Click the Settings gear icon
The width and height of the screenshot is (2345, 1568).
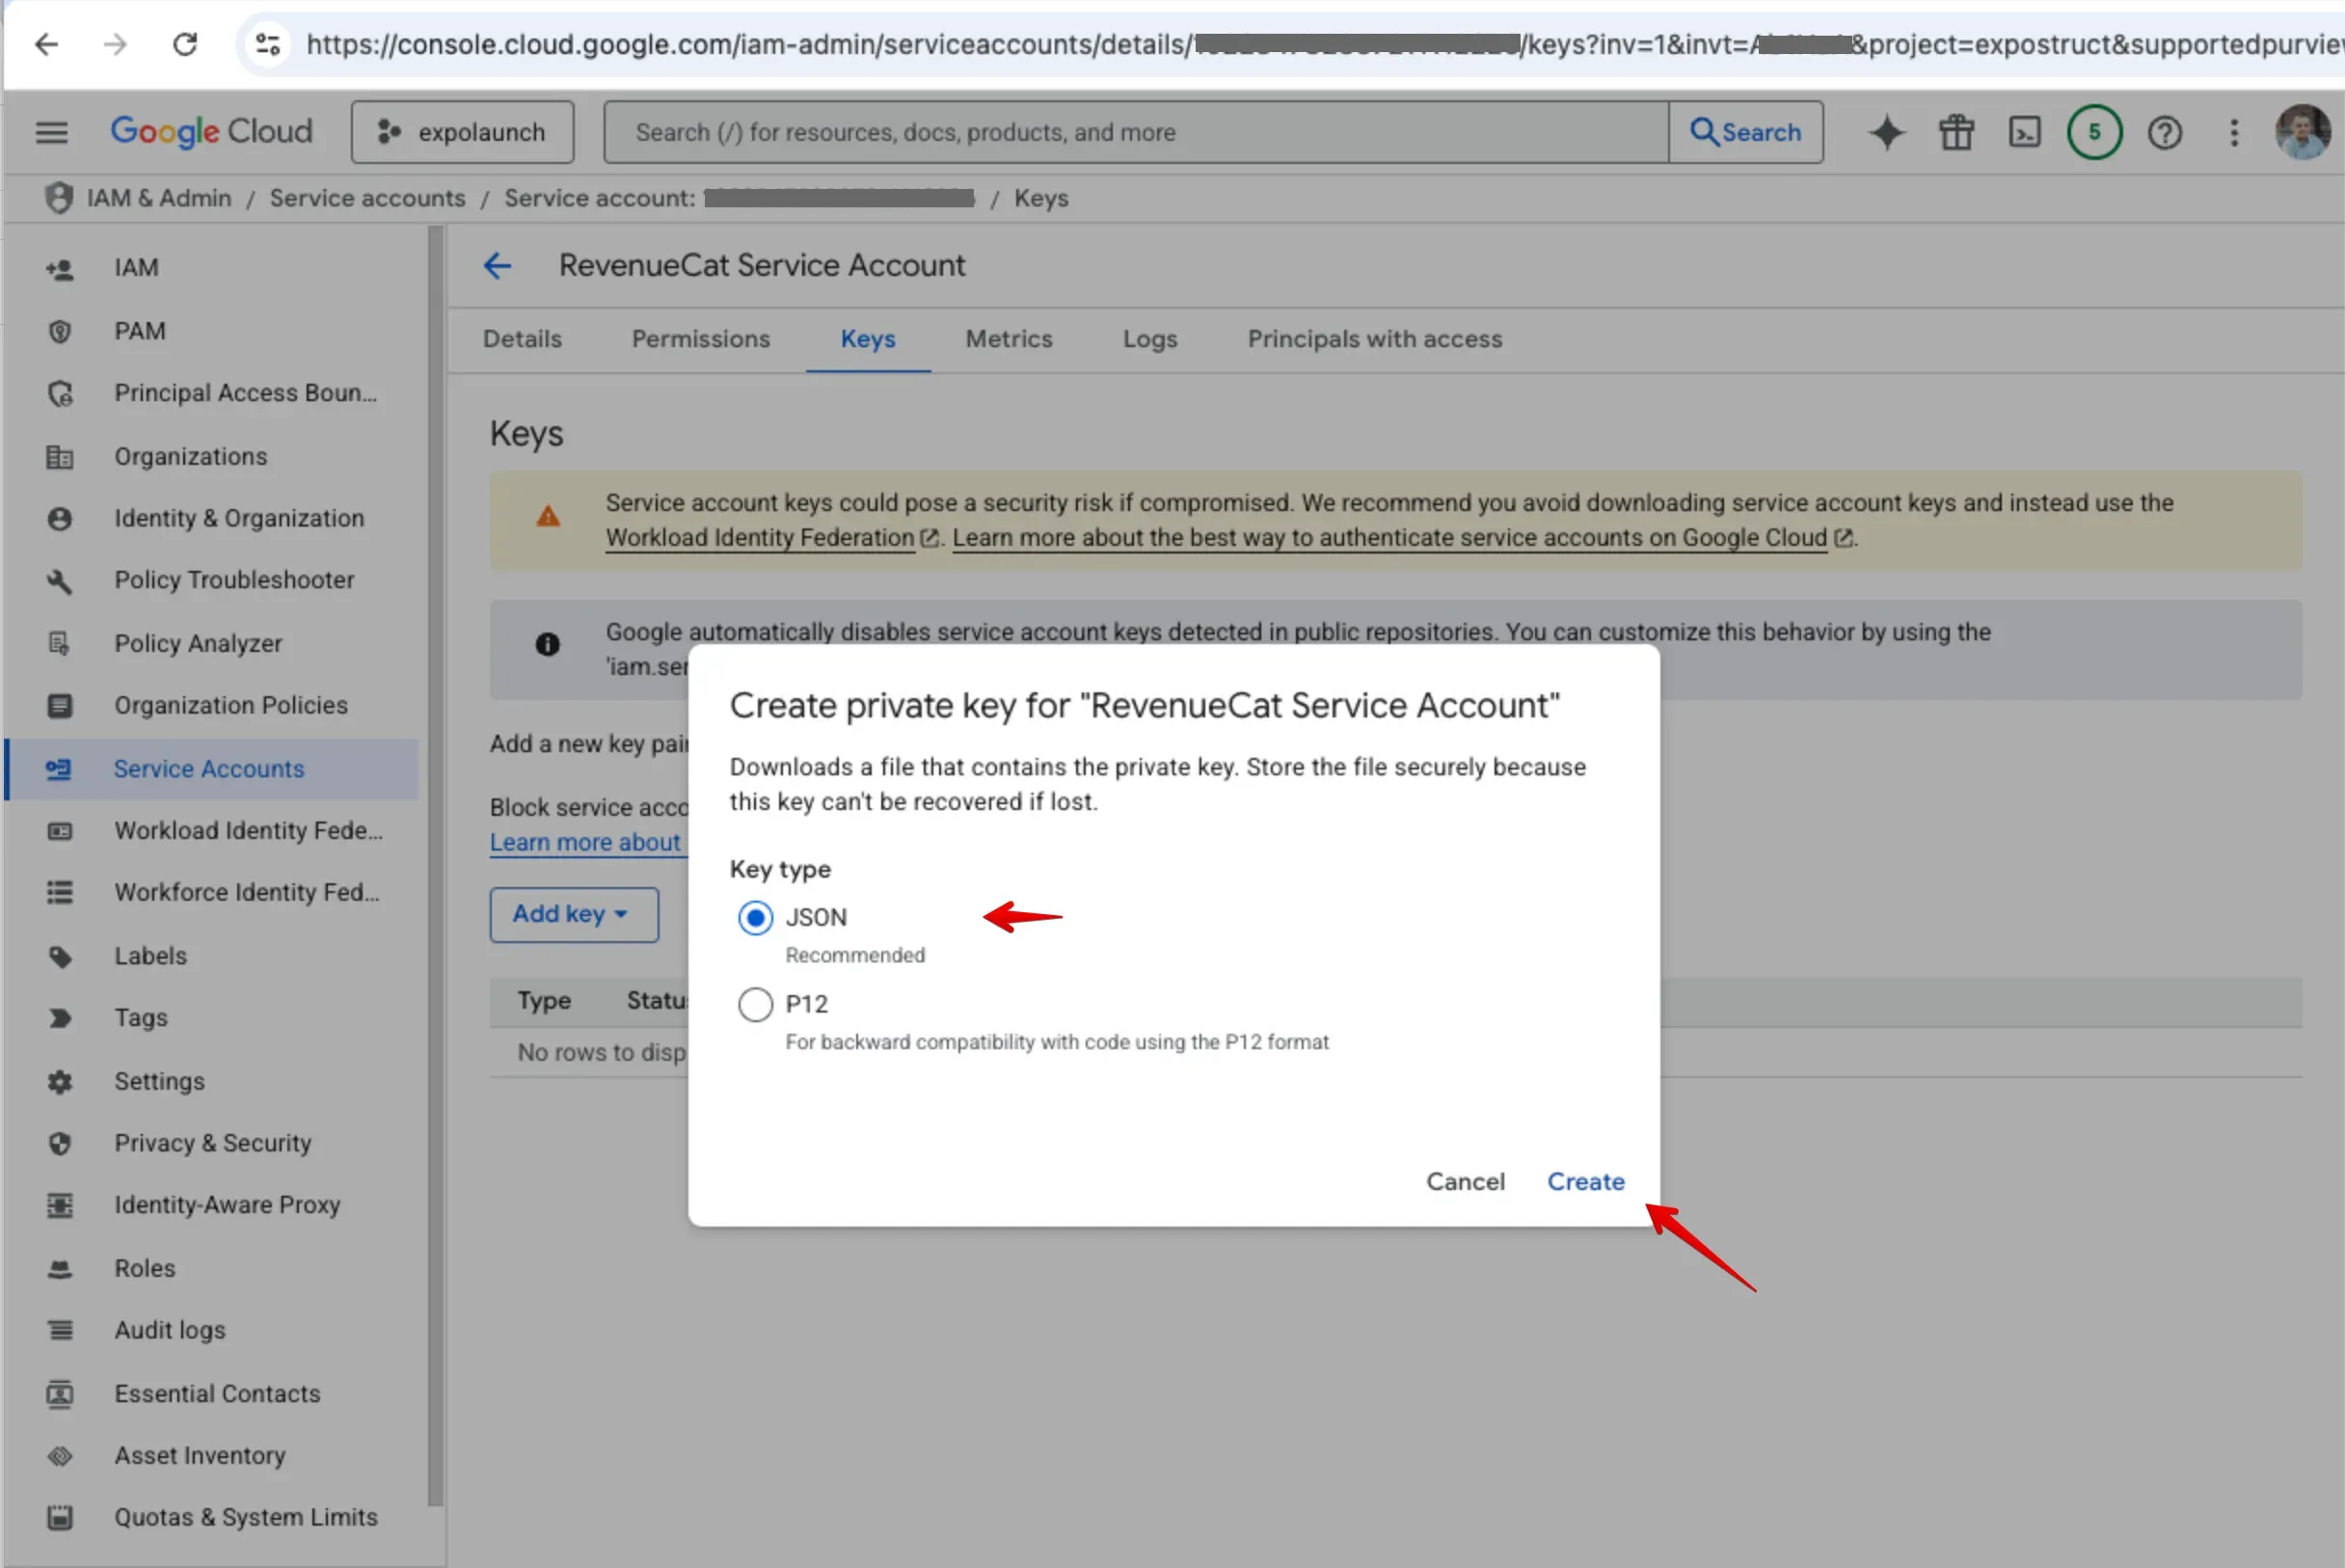[59, 1081]
